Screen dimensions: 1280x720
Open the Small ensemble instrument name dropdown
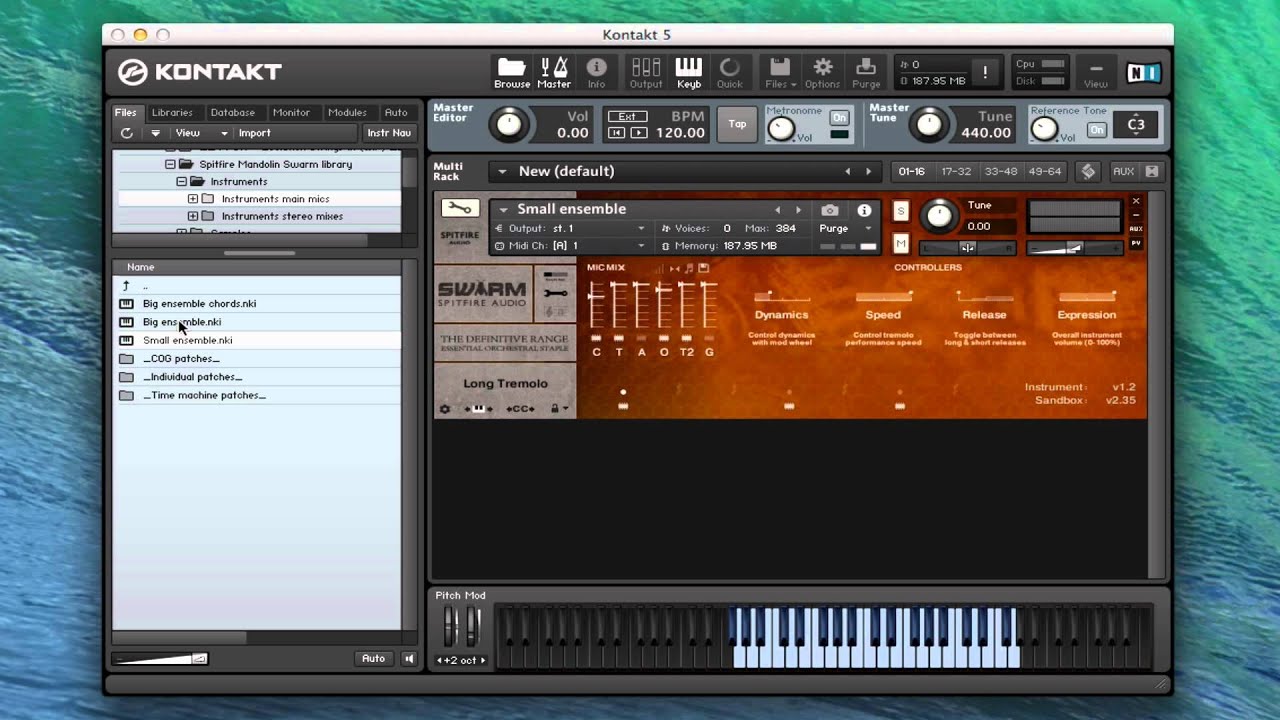tap(504, 209)
